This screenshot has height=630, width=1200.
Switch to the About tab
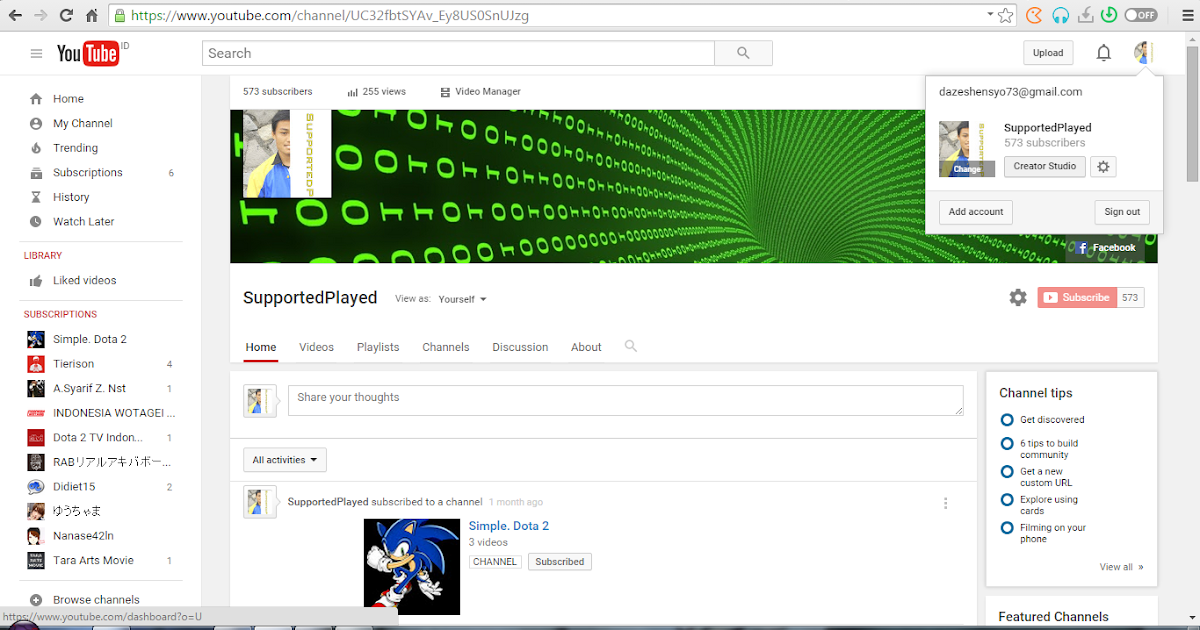pos(586,347)
